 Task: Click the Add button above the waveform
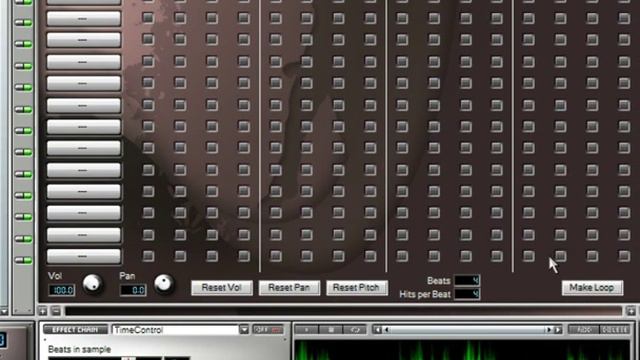584,330
